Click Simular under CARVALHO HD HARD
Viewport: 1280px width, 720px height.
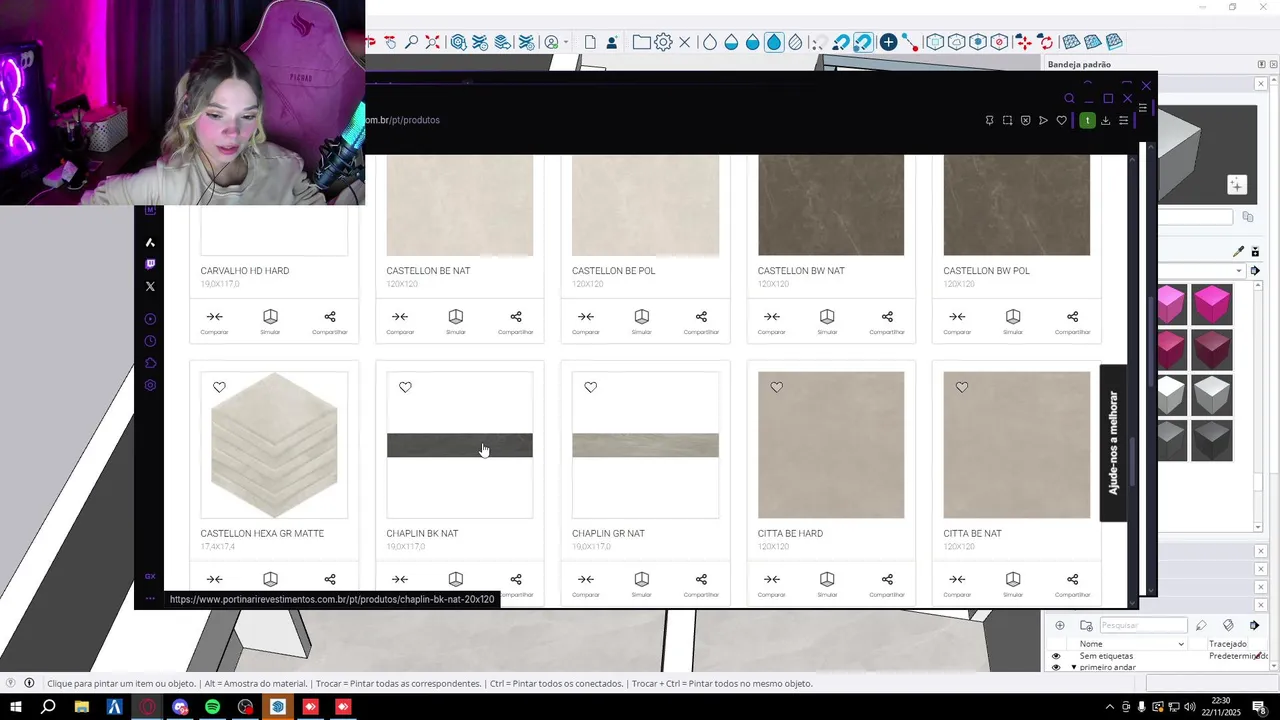click(270, 321)
